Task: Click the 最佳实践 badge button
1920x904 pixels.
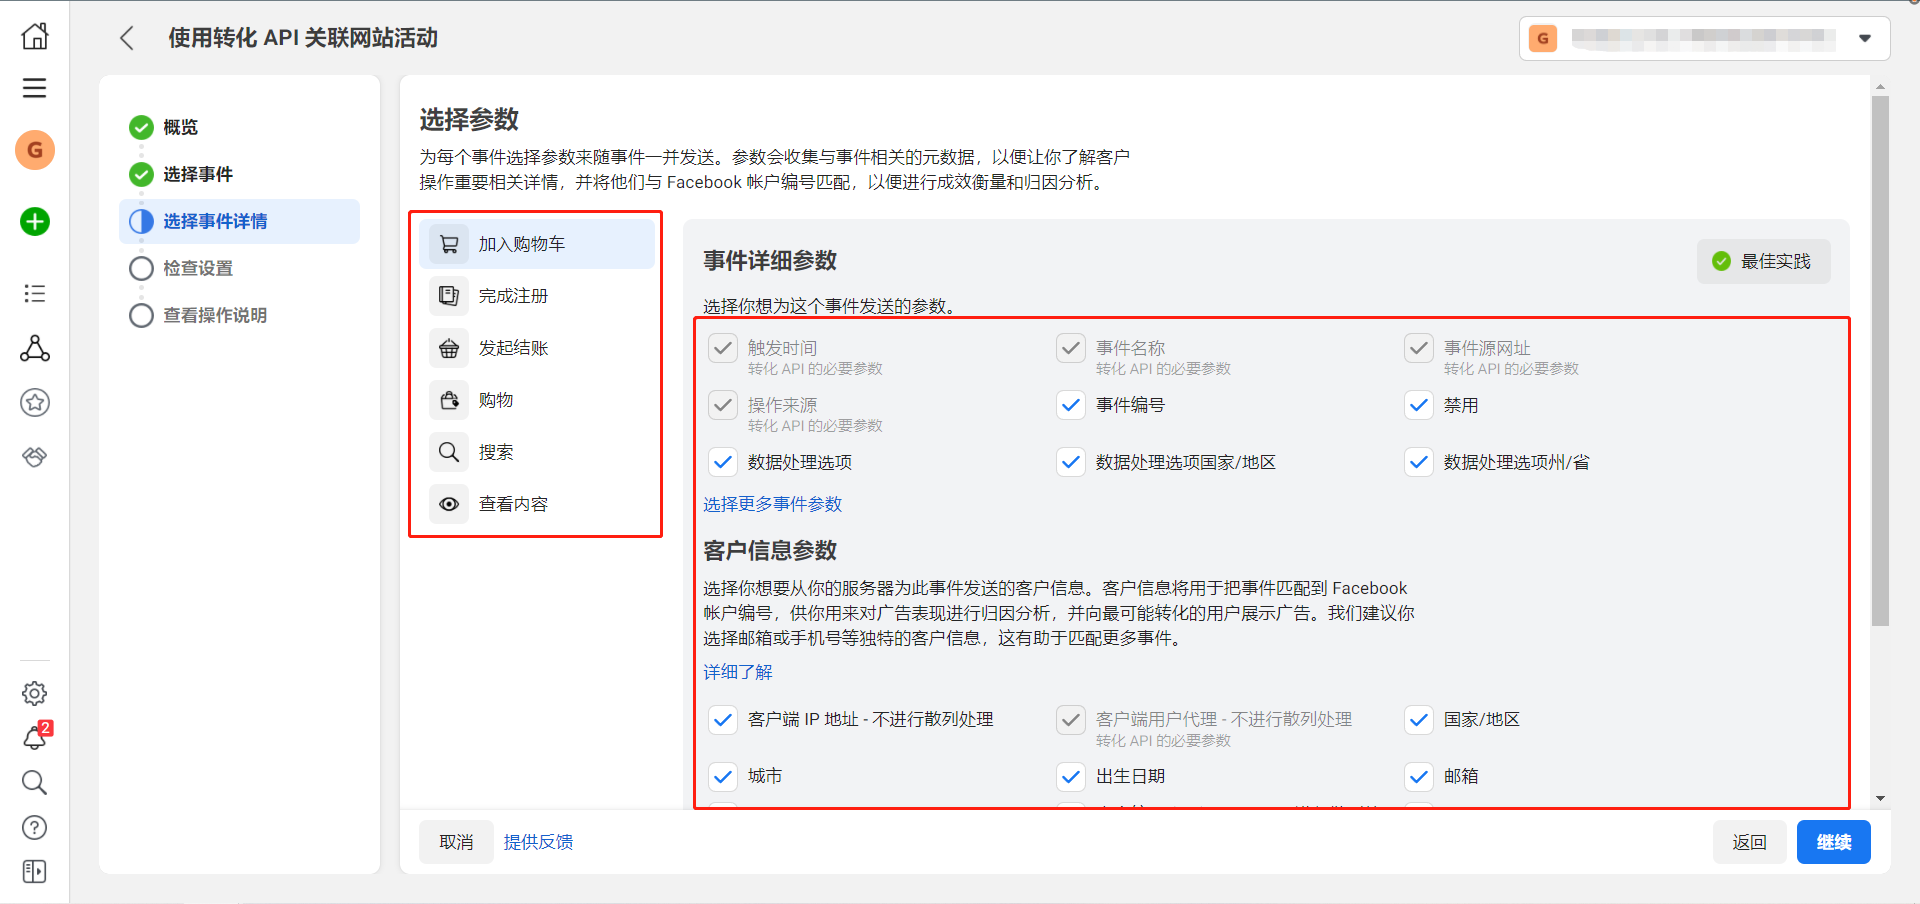Action: tap(1764, 261)
